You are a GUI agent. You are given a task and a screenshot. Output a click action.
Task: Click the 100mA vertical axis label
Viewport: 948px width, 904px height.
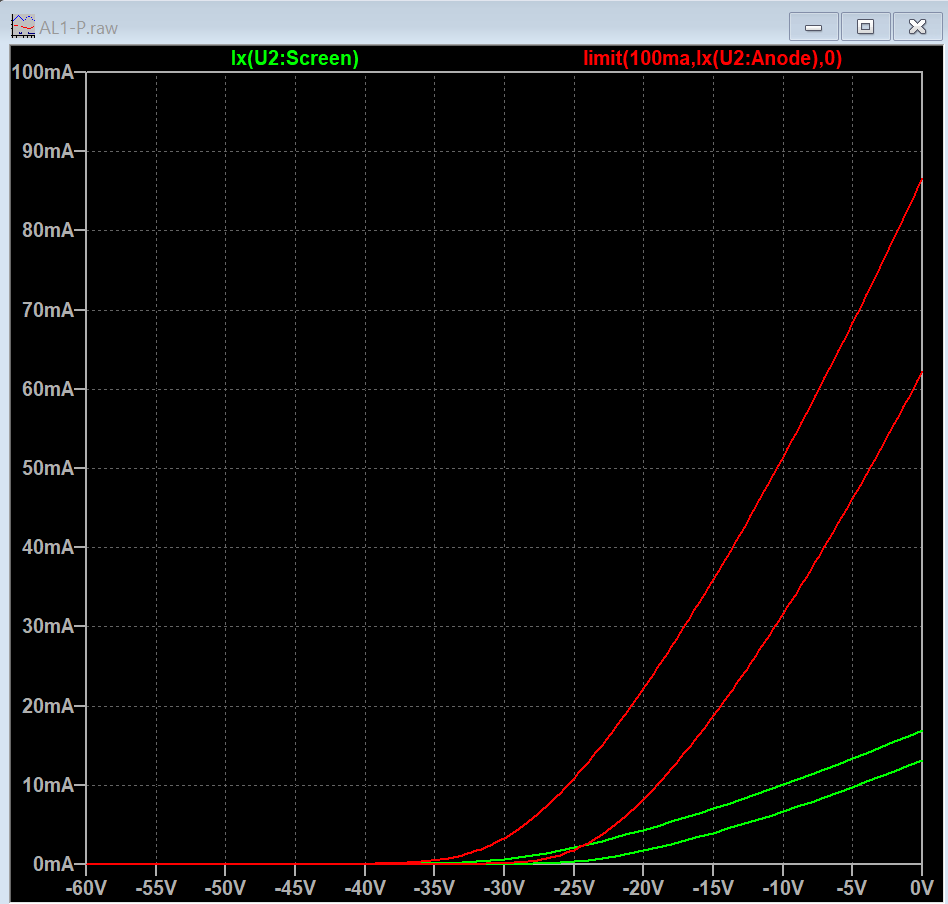pos(42,72)
